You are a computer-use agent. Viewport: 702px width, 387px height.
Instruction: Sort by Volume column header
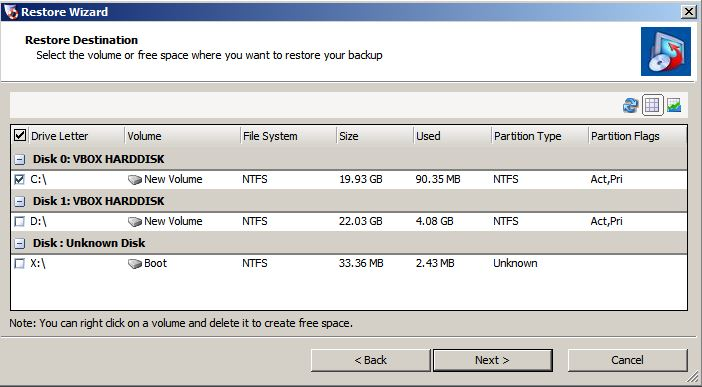pos(182,136)
